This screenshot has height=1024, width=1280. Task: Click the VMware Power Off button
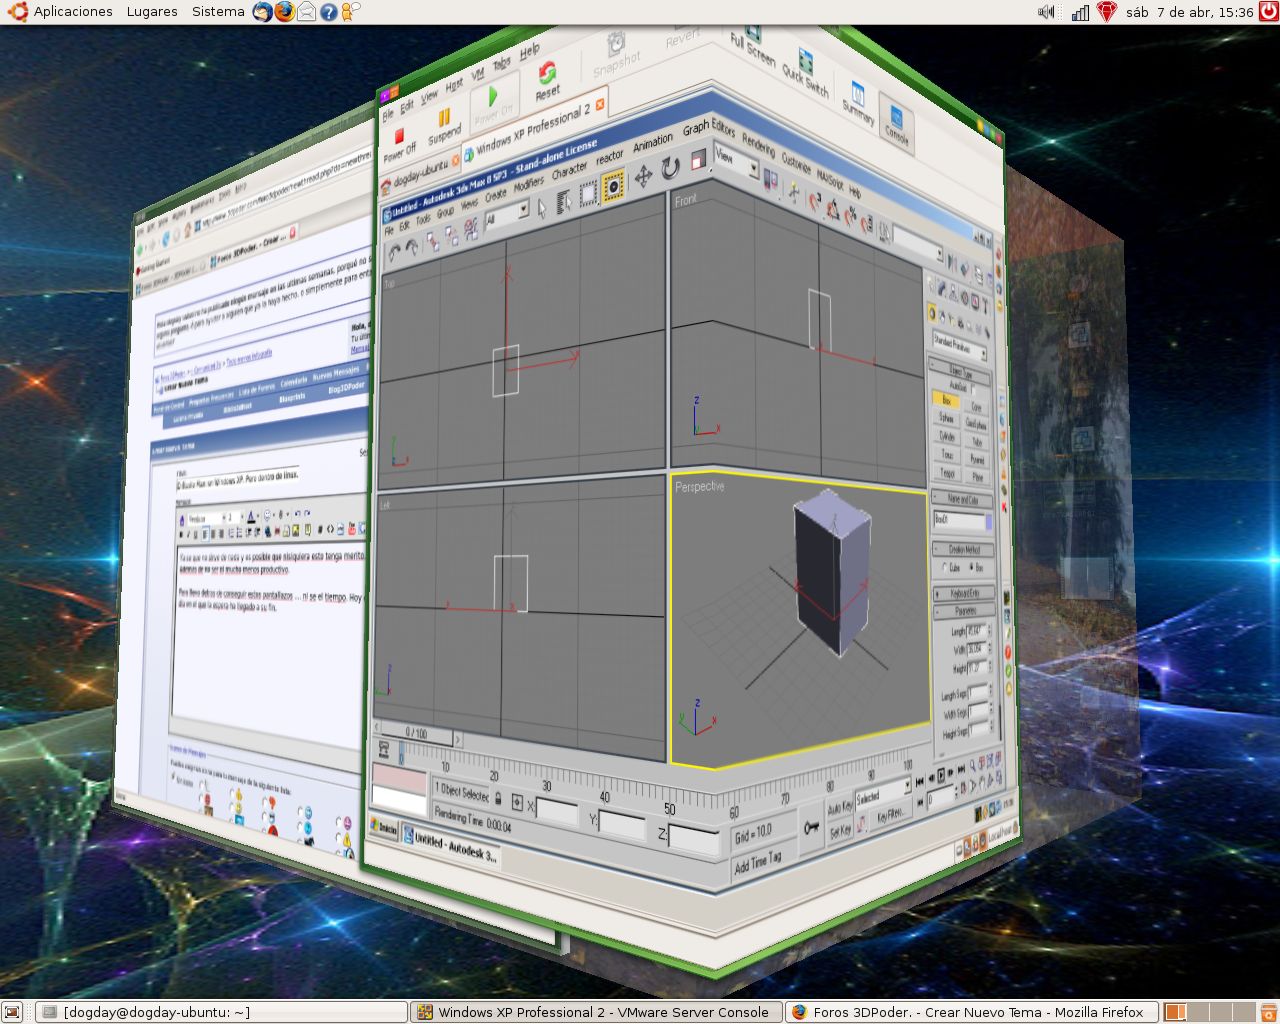(x=399, y=144)
